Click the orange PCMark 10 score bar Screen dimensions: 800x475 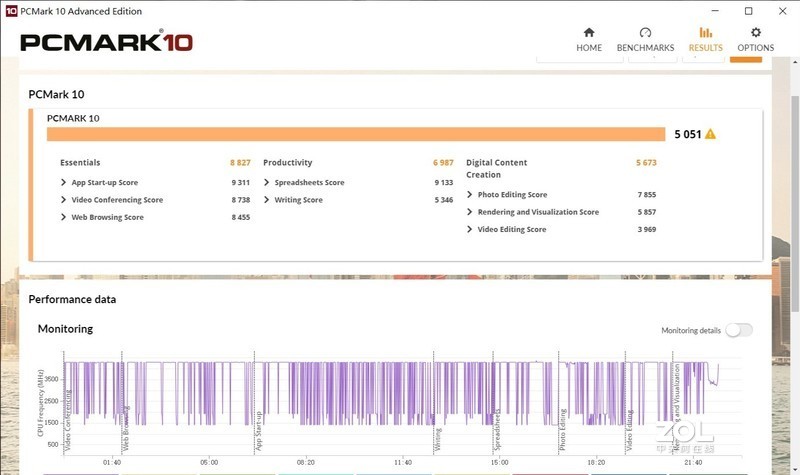click(356, 134)
